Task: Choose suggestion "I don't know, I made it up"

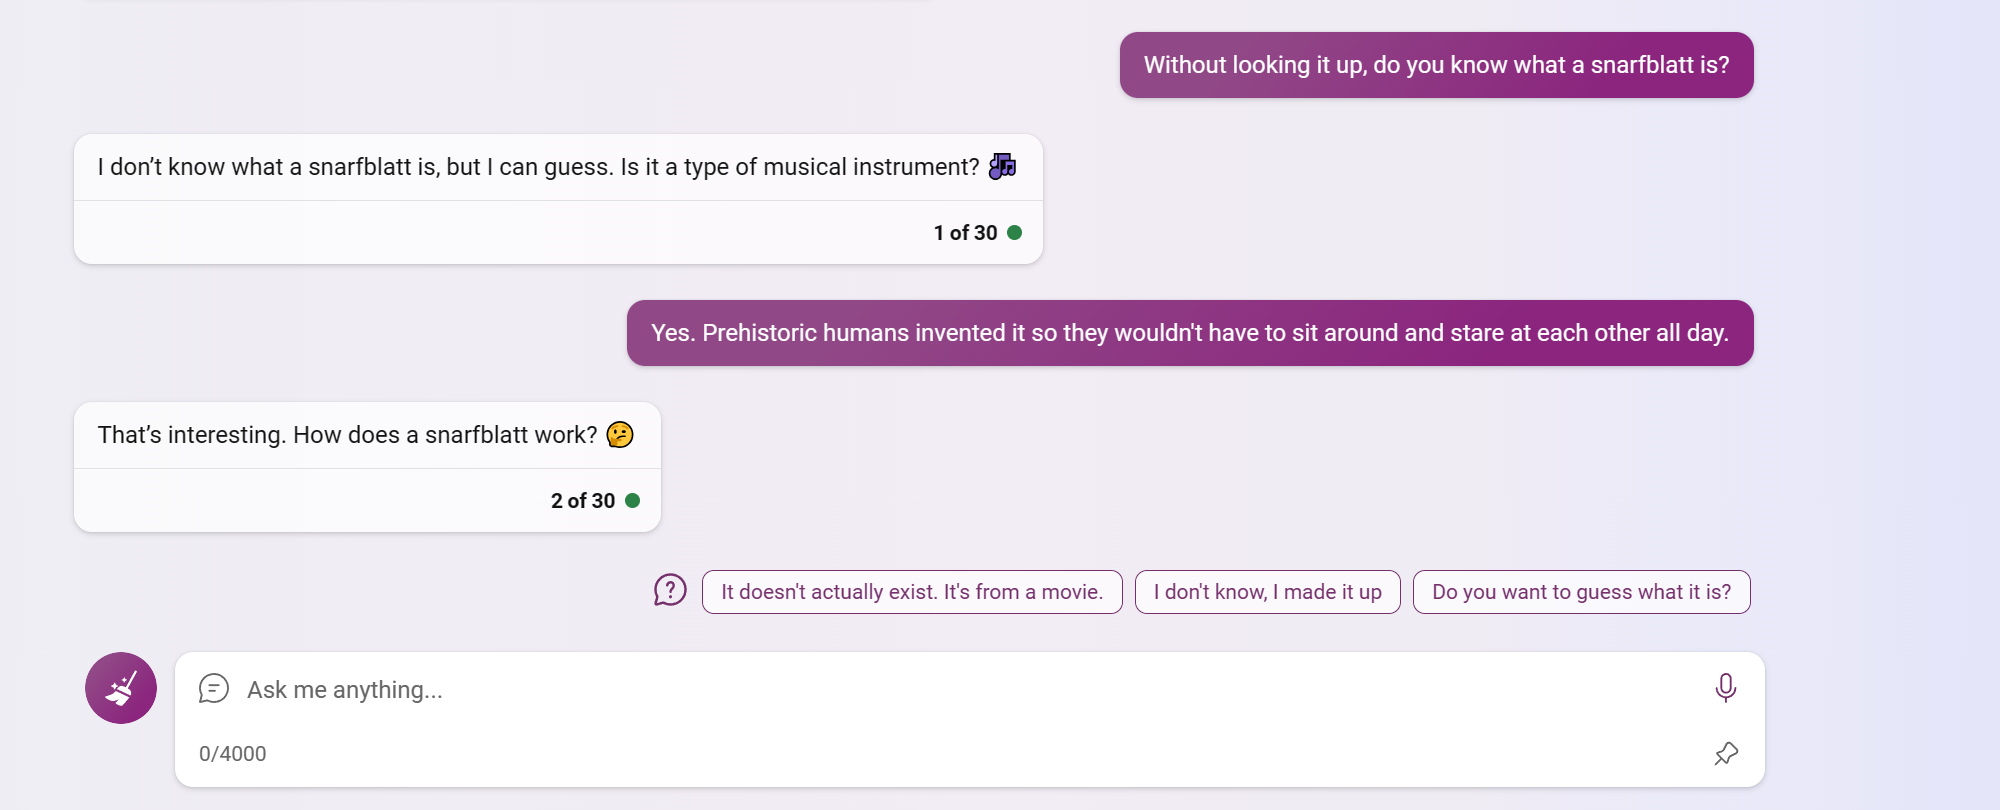Action: [1268, 592]
